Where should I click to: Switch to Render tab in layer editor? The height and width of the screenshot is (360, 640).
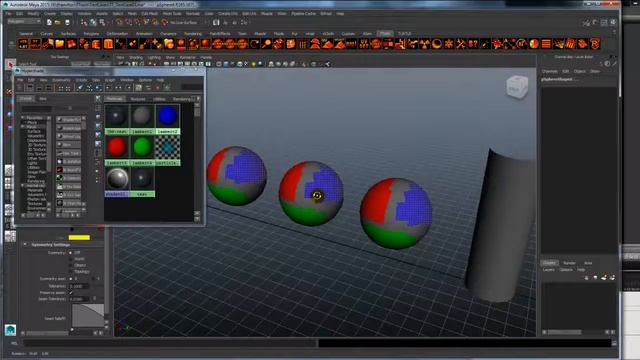click(x=569, y=263)
